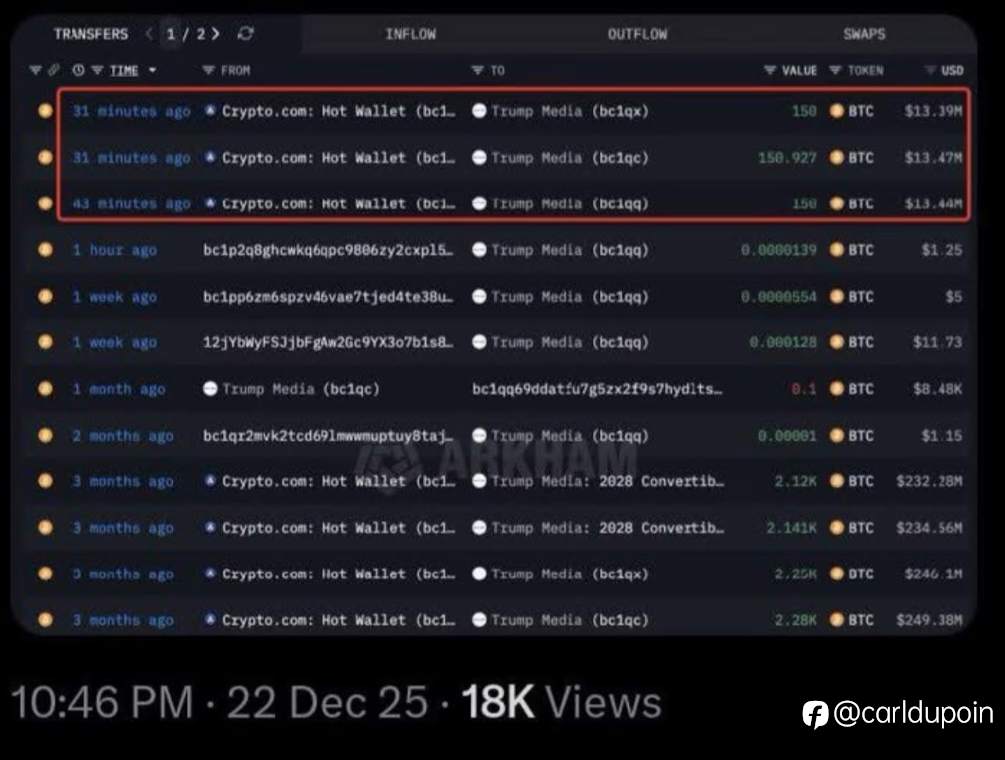The height and width of the screenshot is (760, 1005).
Task: Open Crypto.com Hot Wallet in the $13.44M row
Action: (x=338, y=204)
